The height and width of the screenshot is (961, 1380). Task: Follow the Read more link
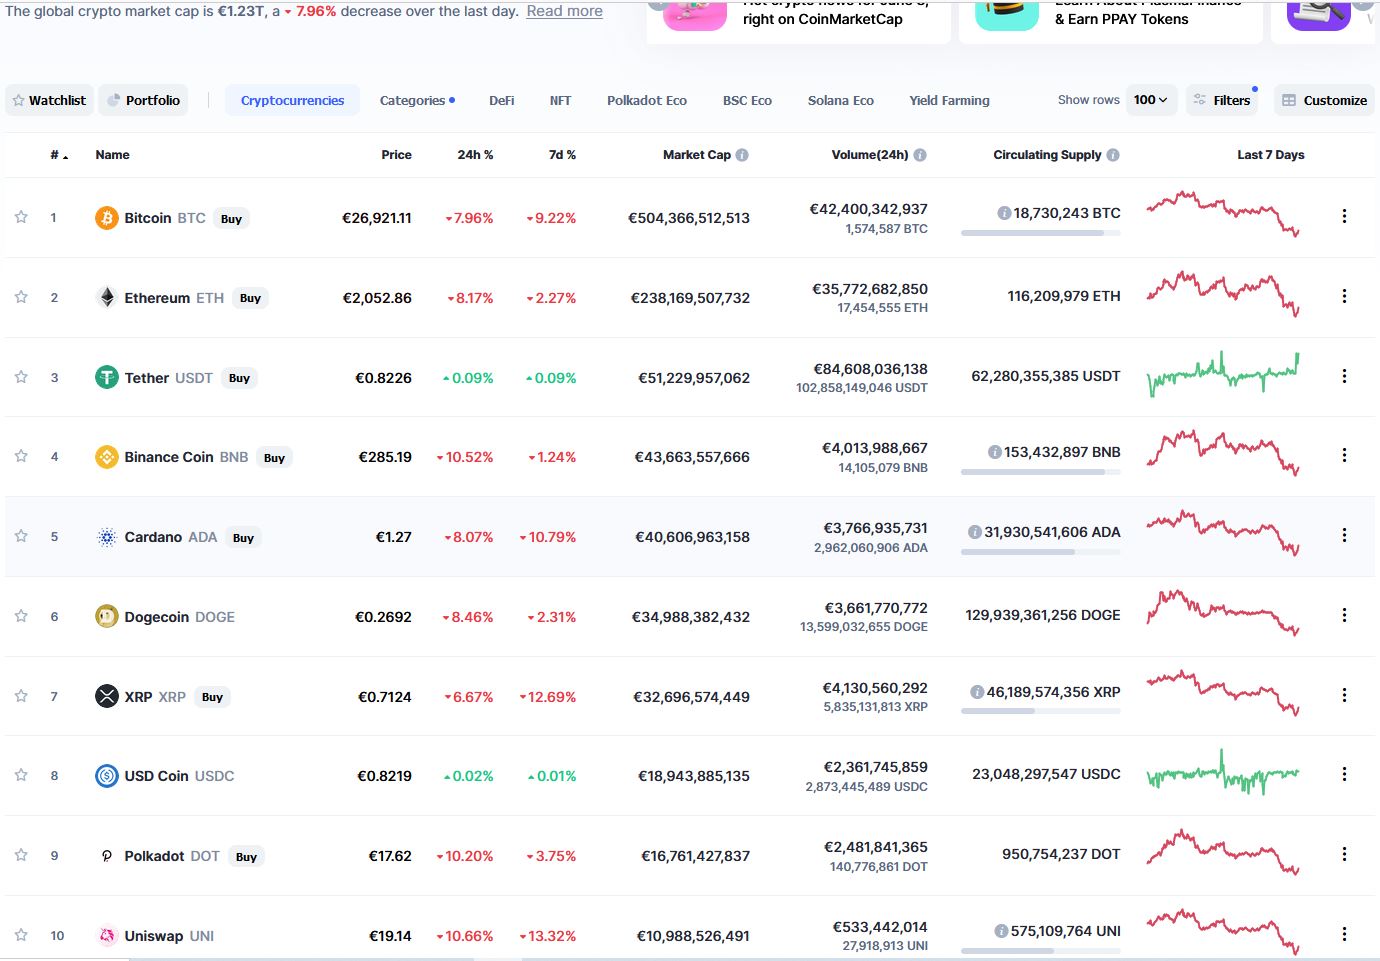[x=564, y=11]
